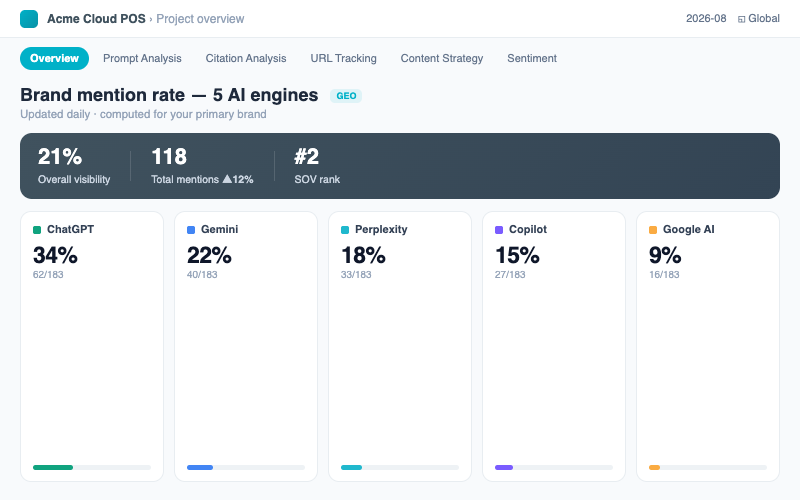Click the 16/183 count under Google AI
The height and width of the screenshot is (500, 800).
tap(664, 274)
